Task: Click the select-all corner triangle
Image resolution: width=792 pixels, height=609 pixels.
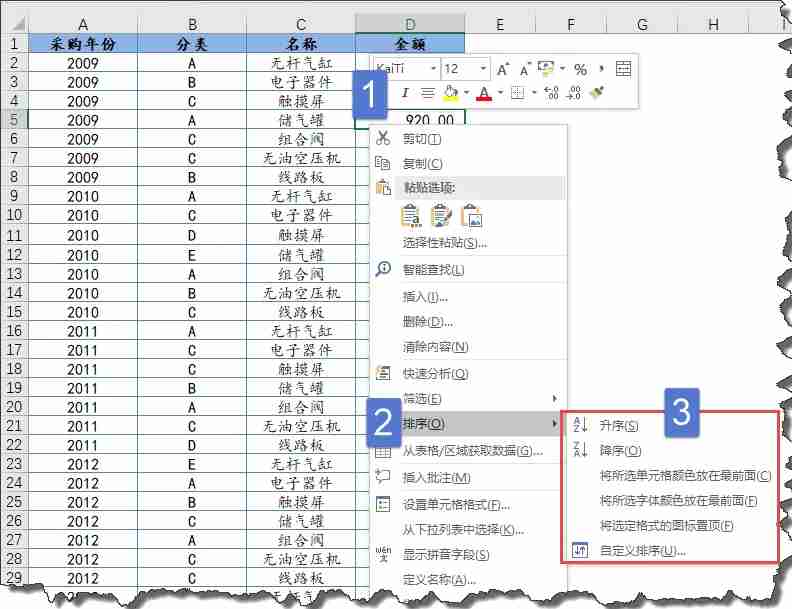Action: 17,23
